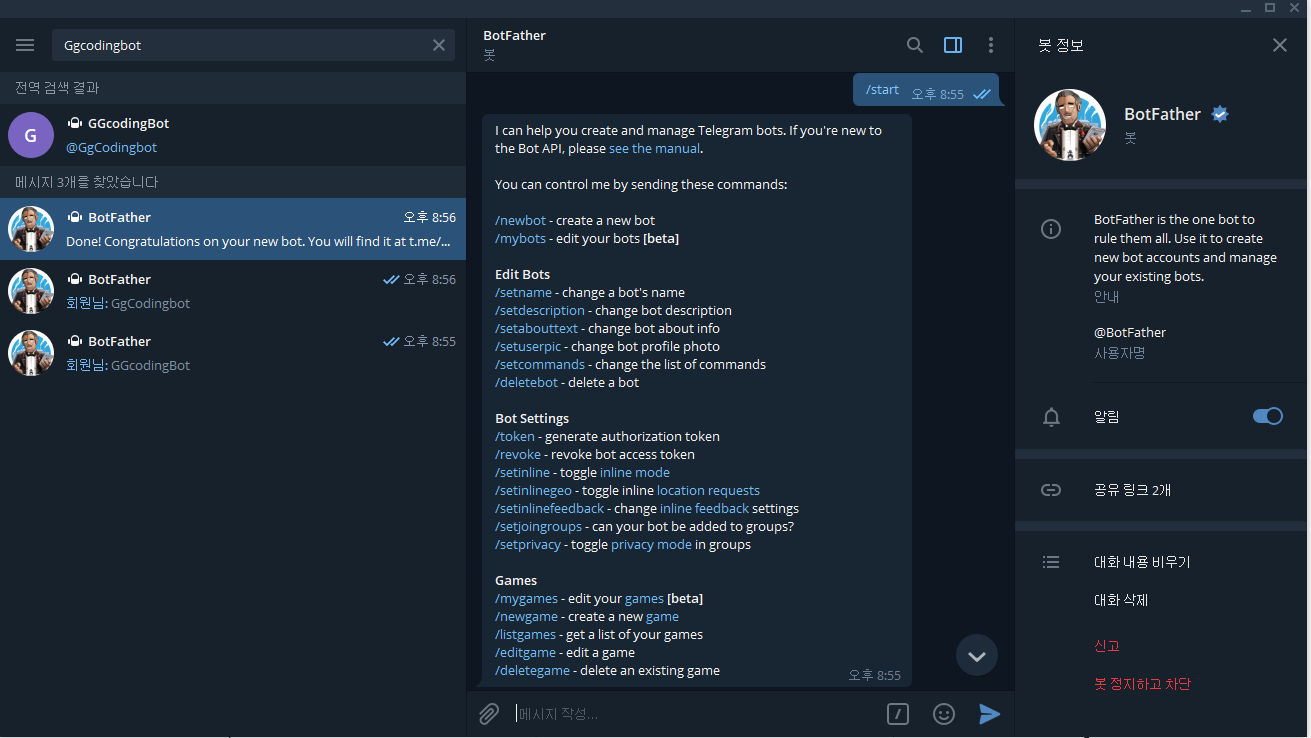Close the bot info panel
The height and width of the screenshot is (738, 1311).
[x=1280, y=45]
